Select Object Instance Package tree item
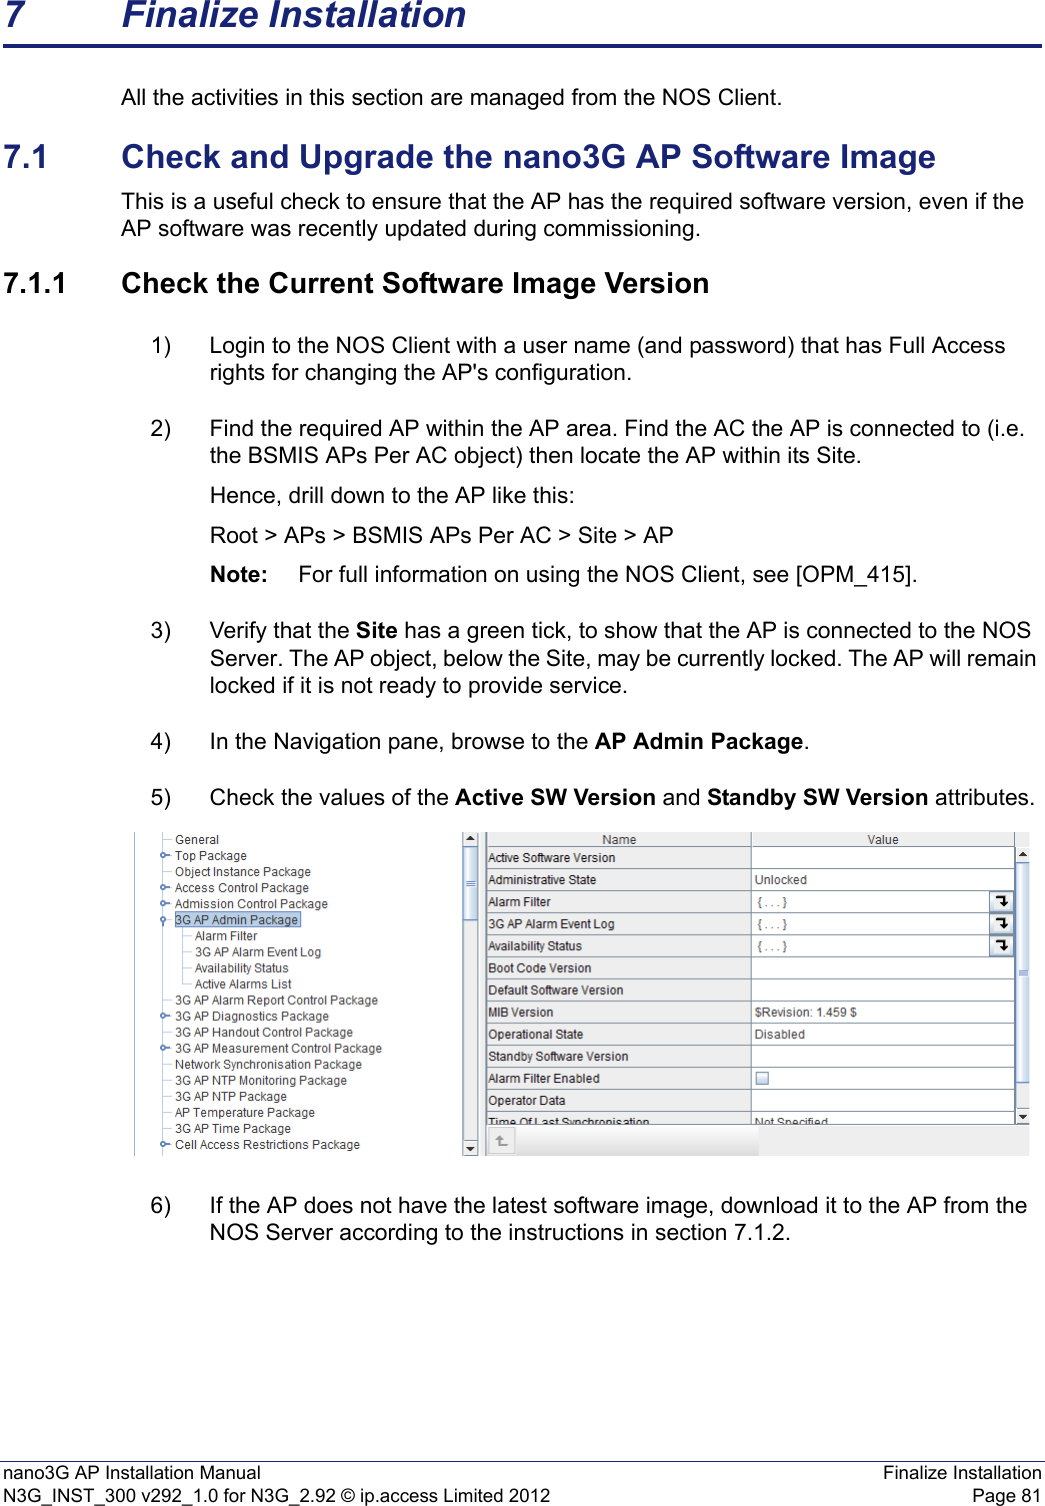This screenshot has width=1045, height=1506. point(243,872)
